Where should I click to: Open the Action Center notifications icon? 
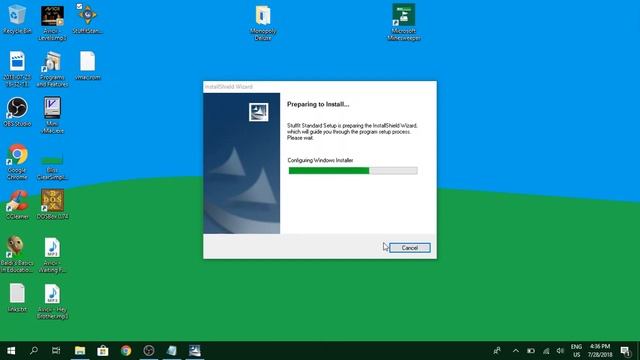pos(625,351)
